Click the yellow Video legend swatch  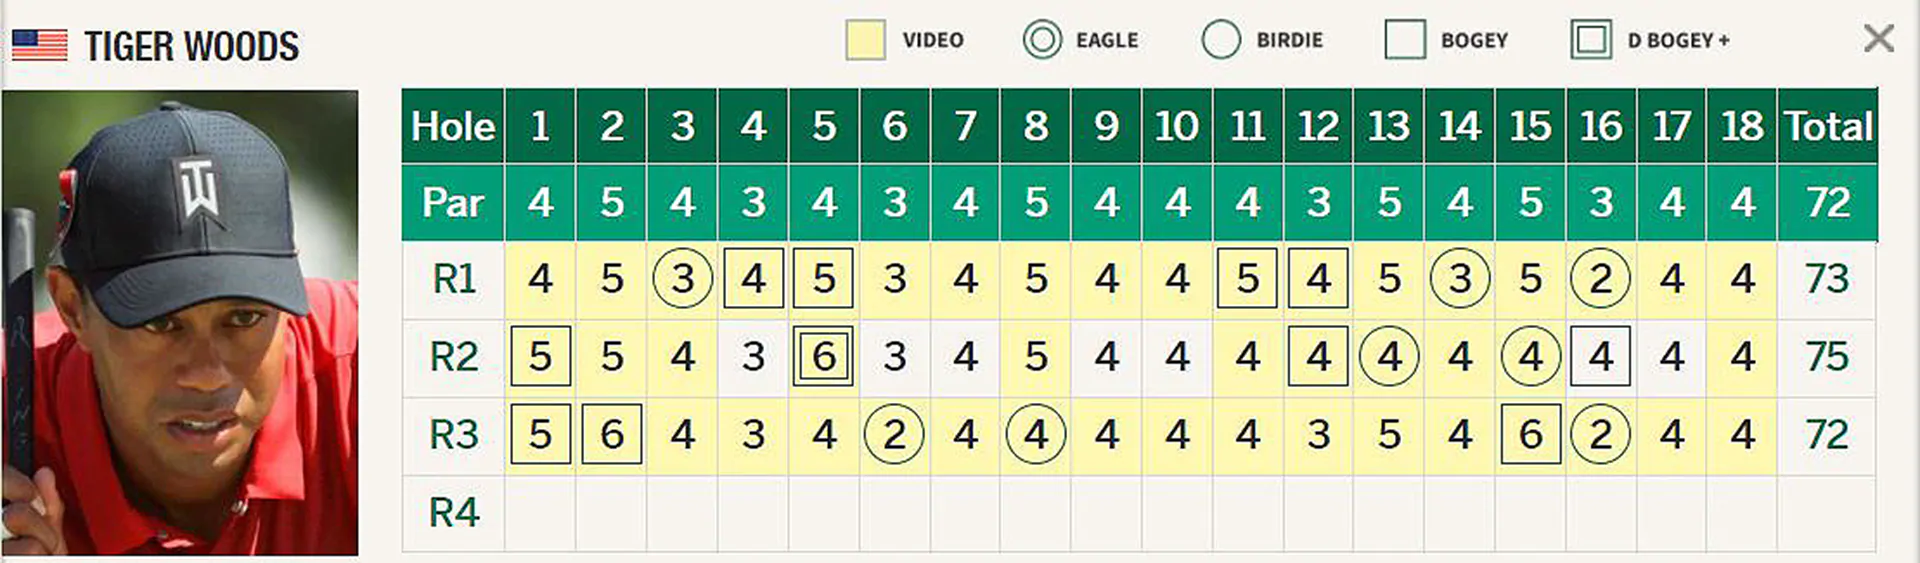865,40
